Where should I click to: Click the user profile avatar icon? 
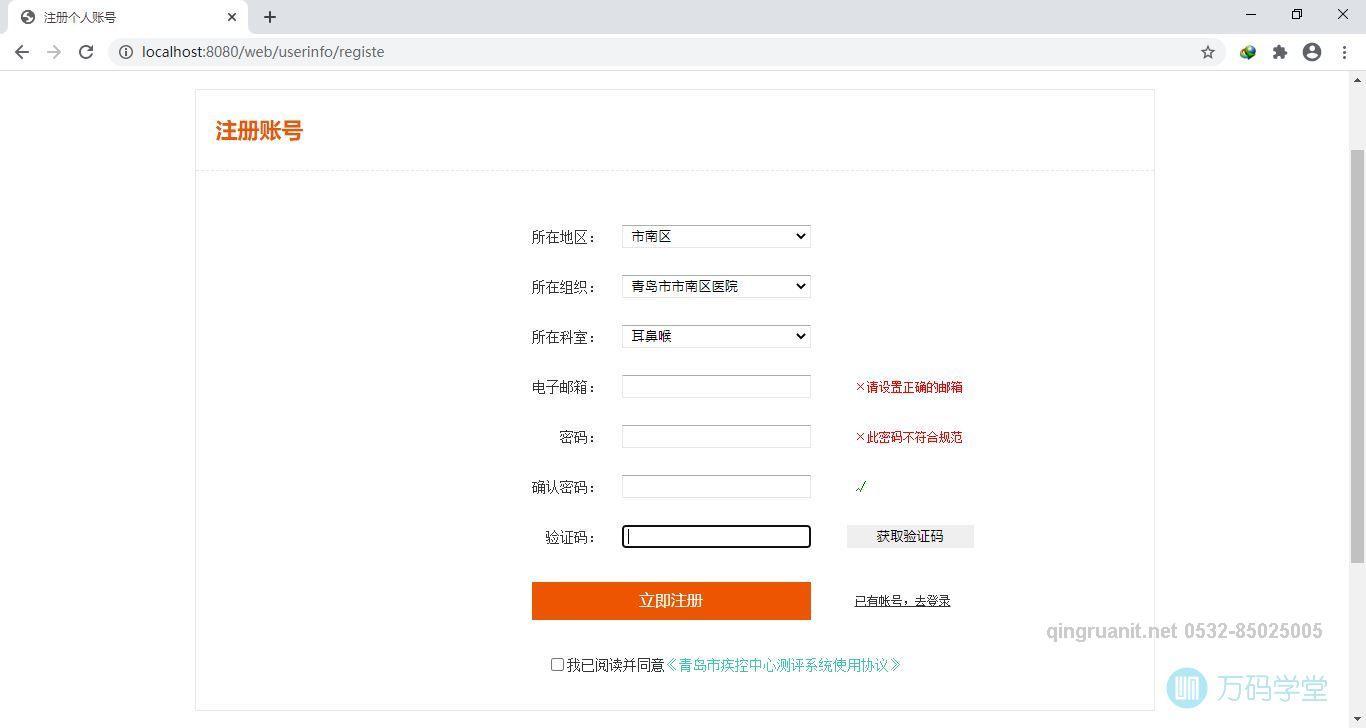[x=1312, y=52]
